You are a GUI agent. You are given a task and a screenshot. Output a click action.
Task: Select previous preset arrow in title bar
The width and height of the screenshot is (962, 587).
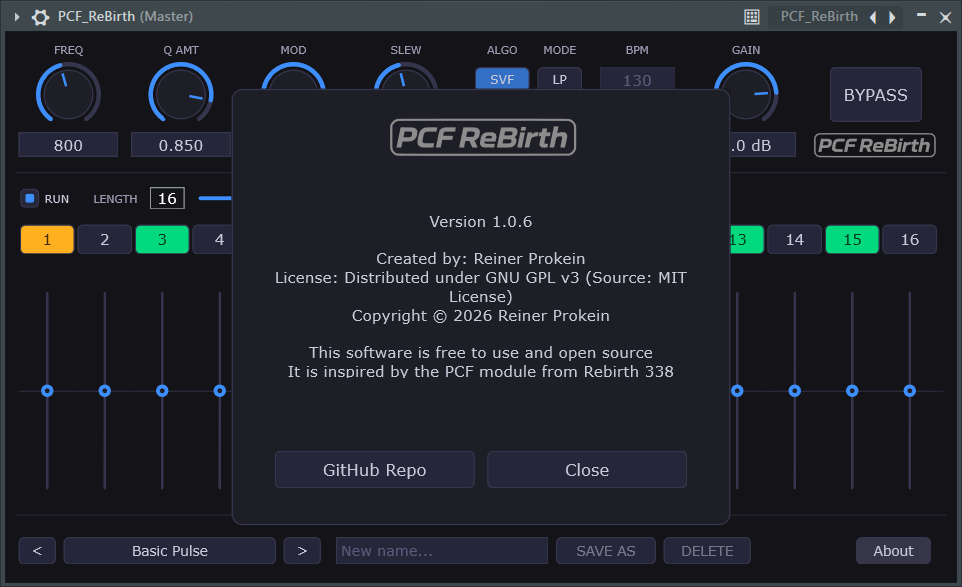[873, 17]
